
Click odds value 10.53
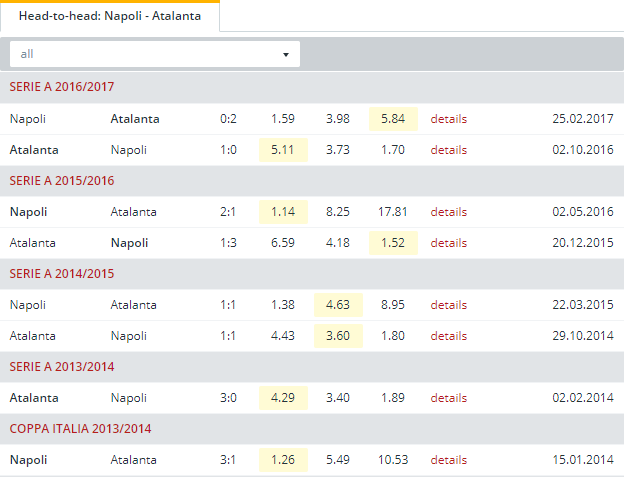click(393, 460)
